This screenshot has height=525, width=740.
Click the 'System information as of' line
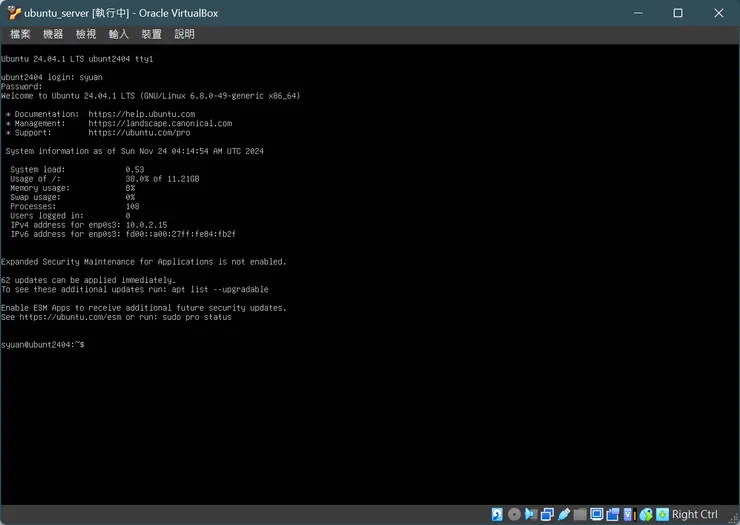pos(135,151)
